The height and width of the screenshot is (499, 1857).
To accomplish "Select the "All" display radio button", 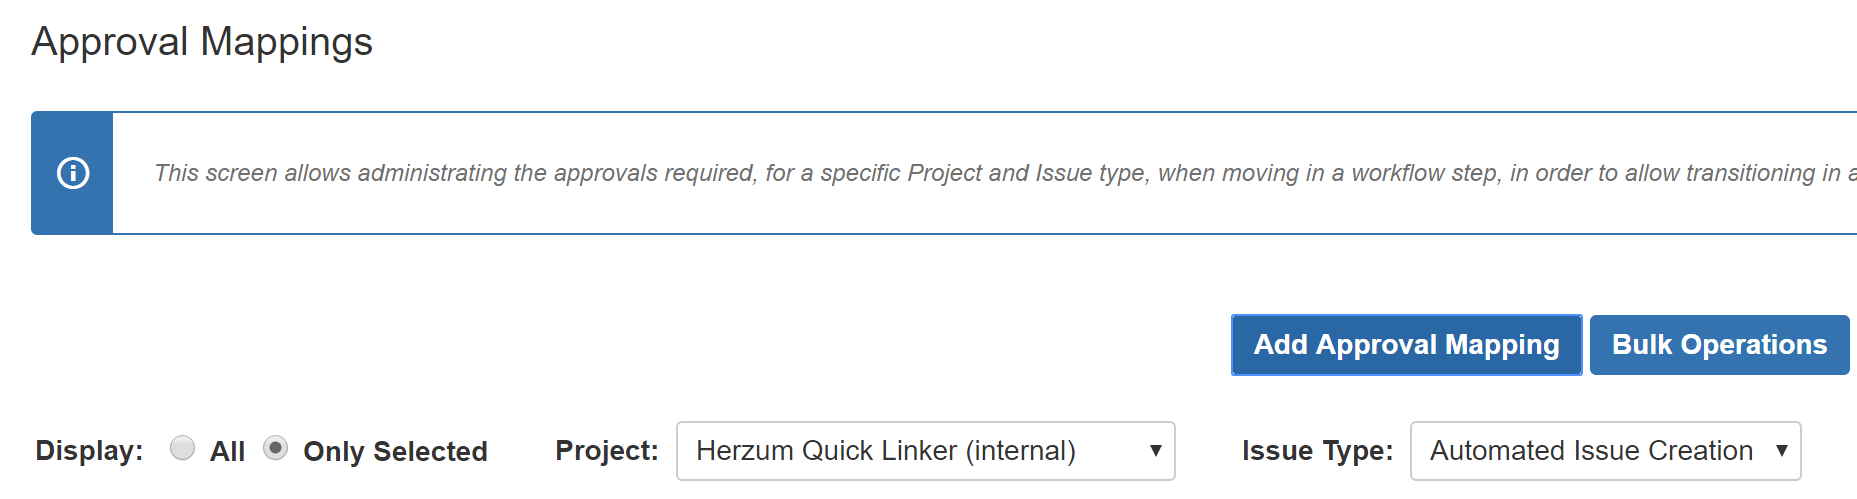I will click(182, 448).
